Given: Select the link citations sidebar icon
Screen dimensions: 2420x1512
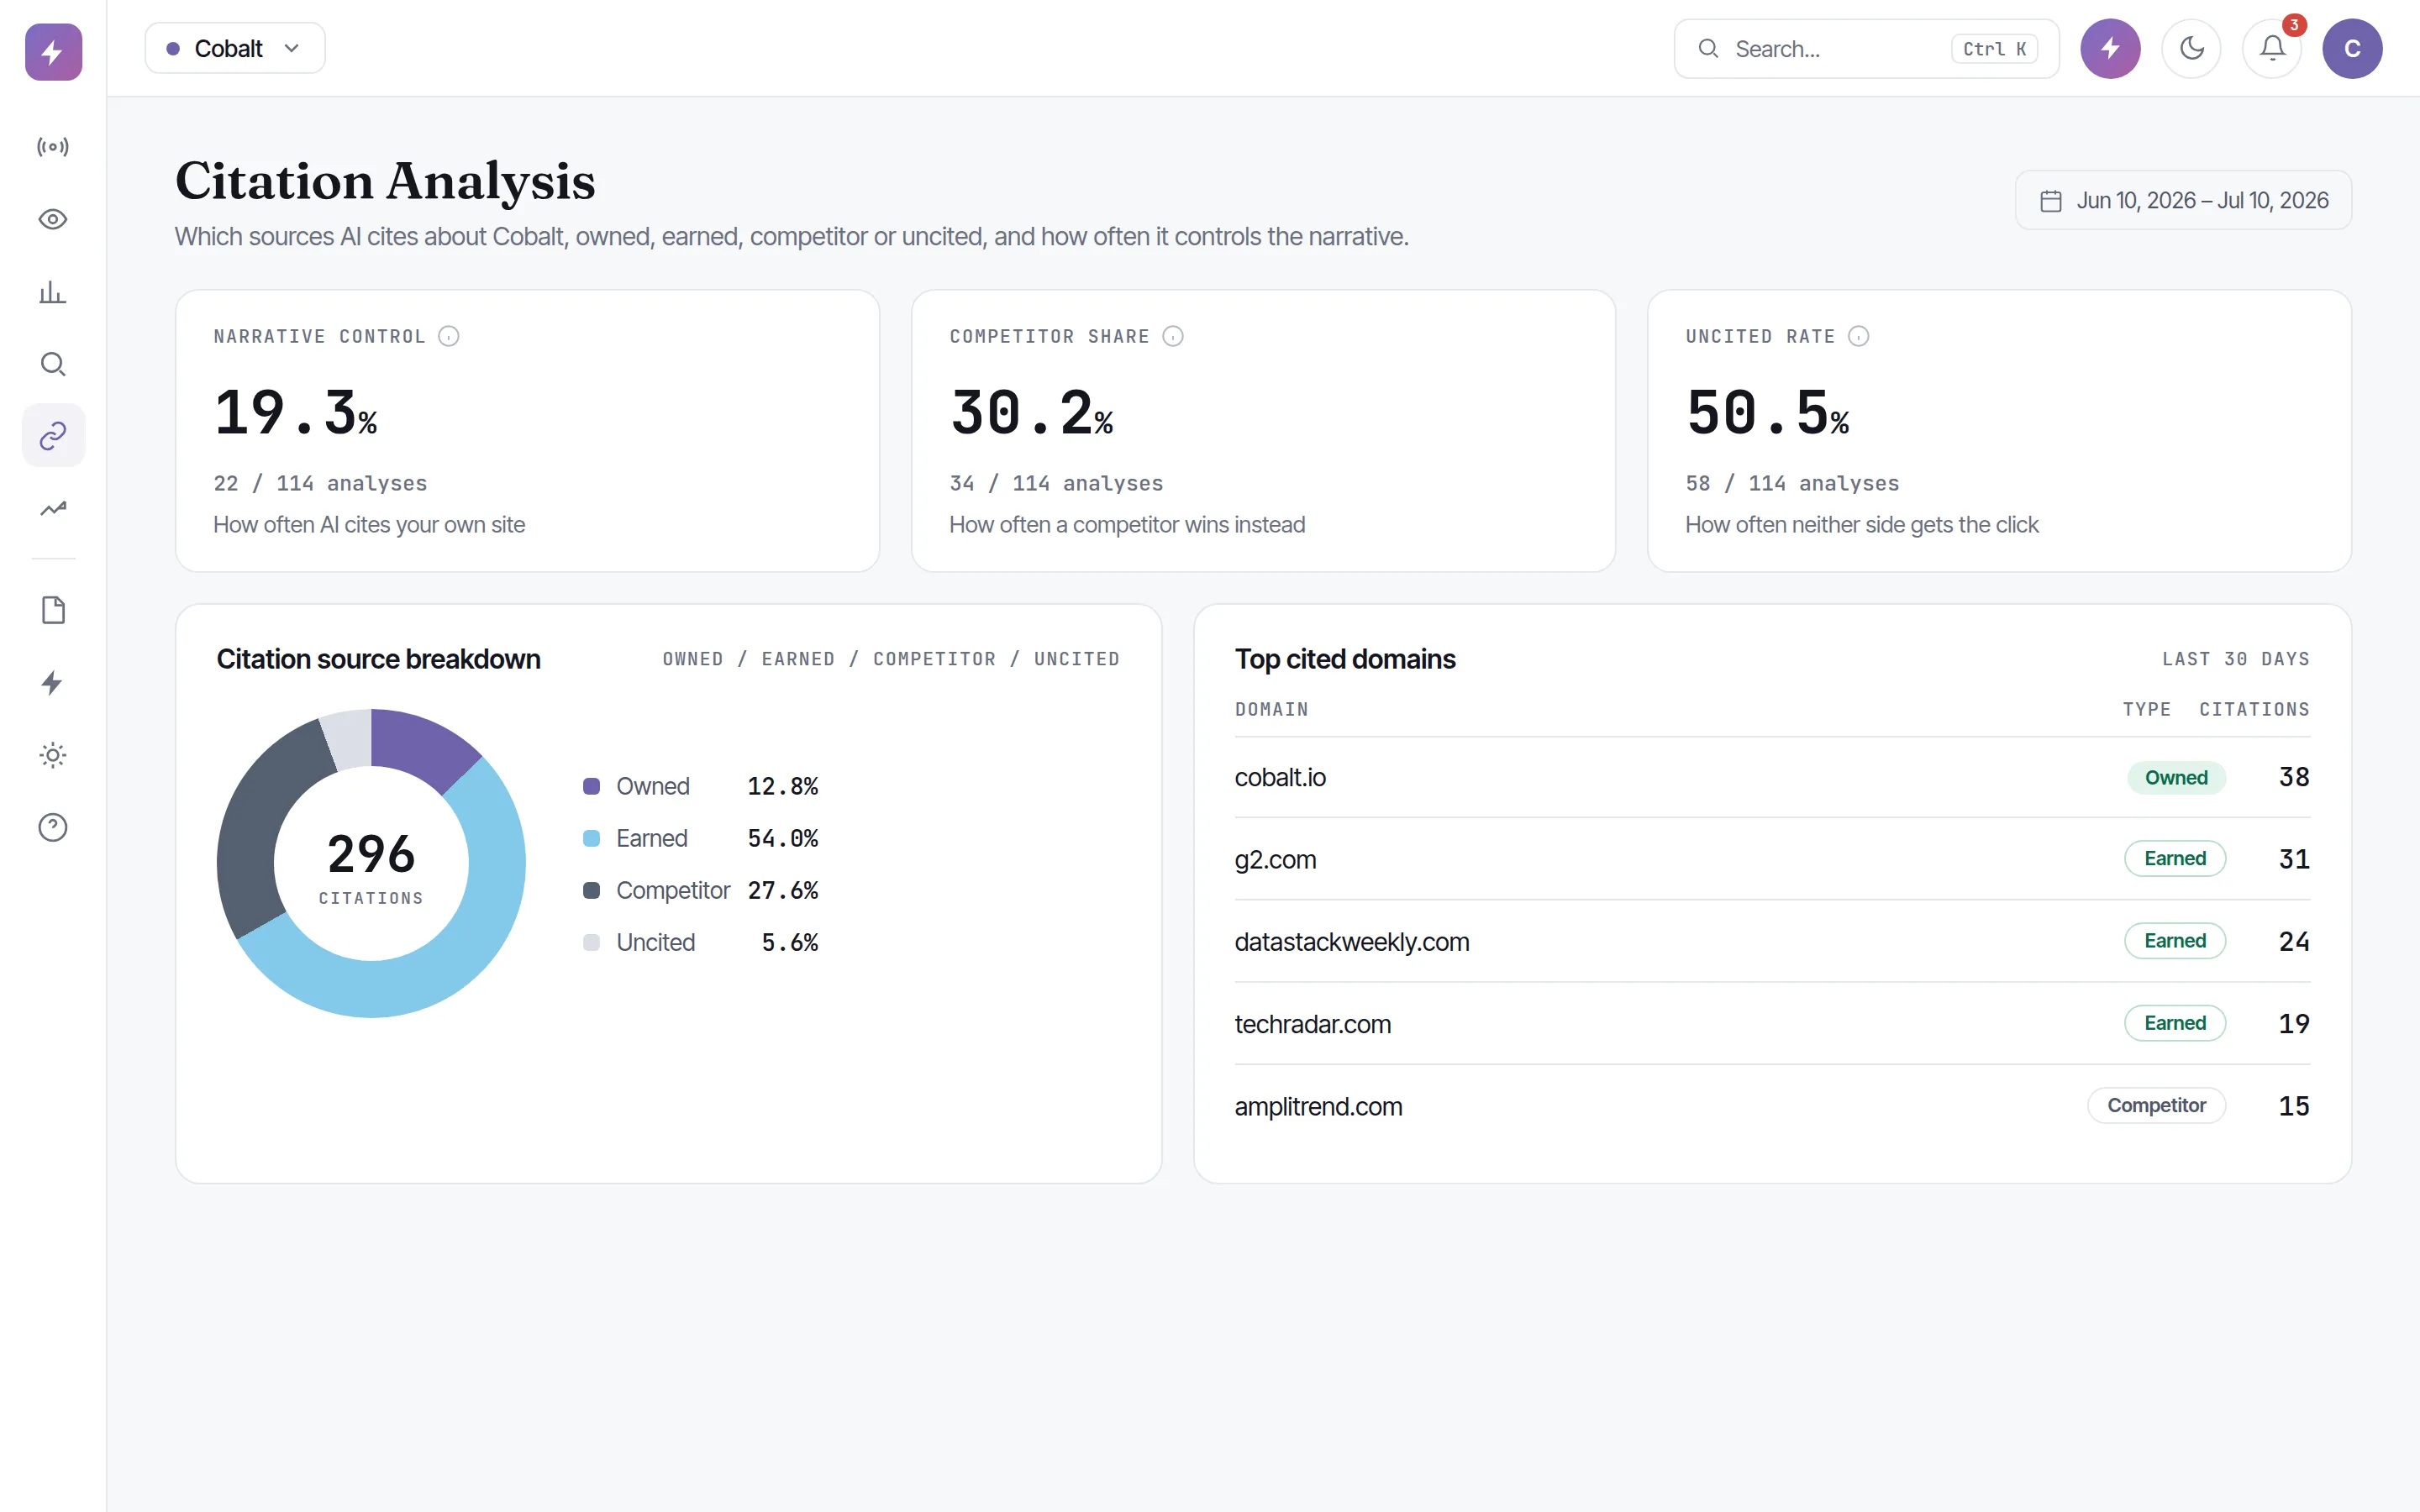Looking at the screenshot, I should [x=53, y=435].
